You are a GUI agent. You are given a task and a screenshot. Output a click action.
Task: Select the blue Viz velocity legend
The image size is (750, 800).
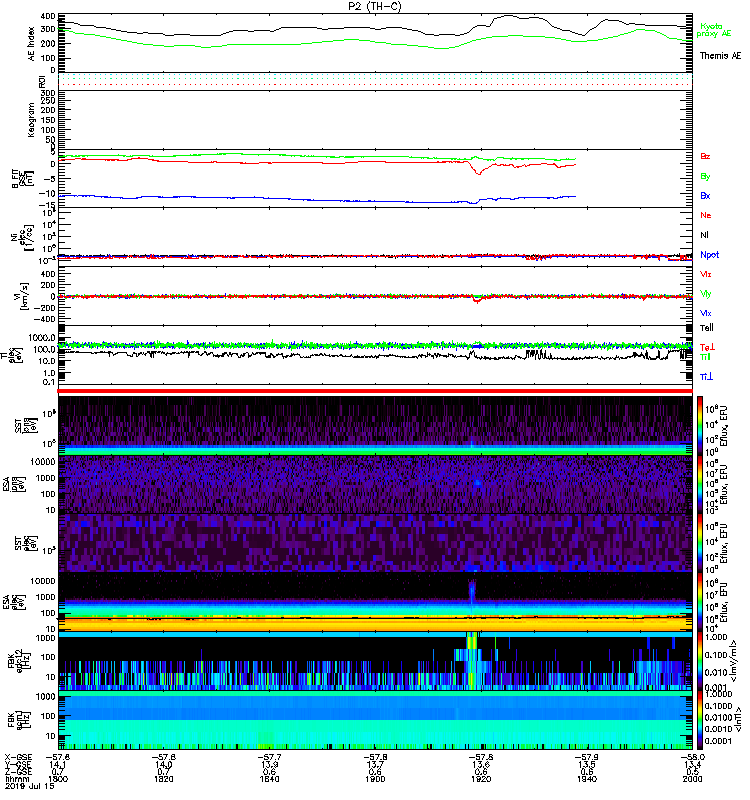tap(706, 313)
